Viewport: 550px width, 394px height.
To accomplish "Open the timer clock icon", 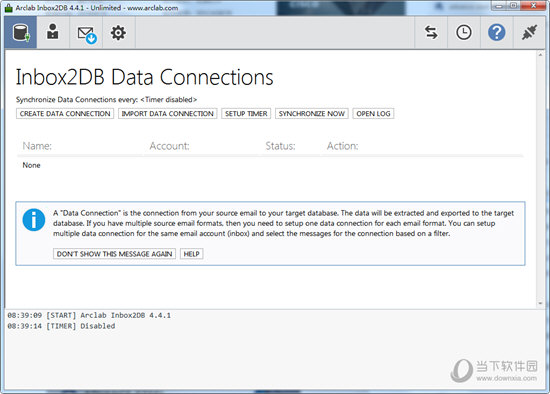I will pyautogui.click(x=464, y=33).
